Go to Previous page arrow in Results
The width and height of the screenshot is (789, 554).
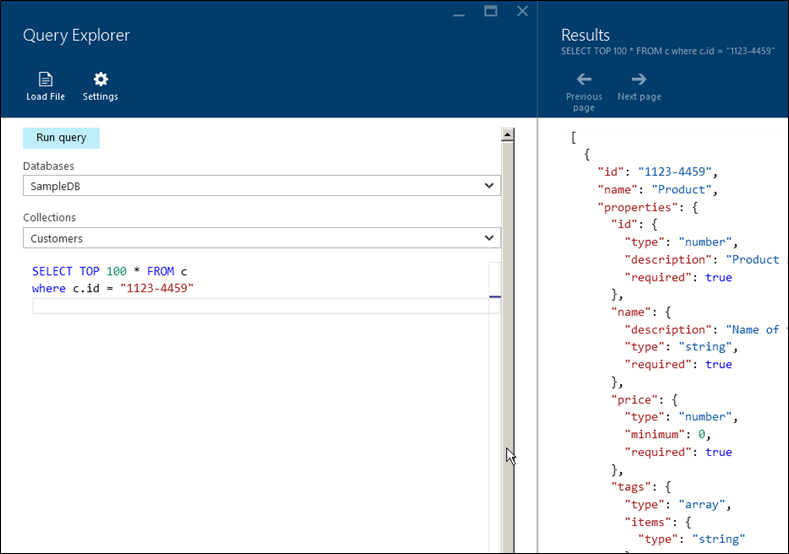coord(584,79)
